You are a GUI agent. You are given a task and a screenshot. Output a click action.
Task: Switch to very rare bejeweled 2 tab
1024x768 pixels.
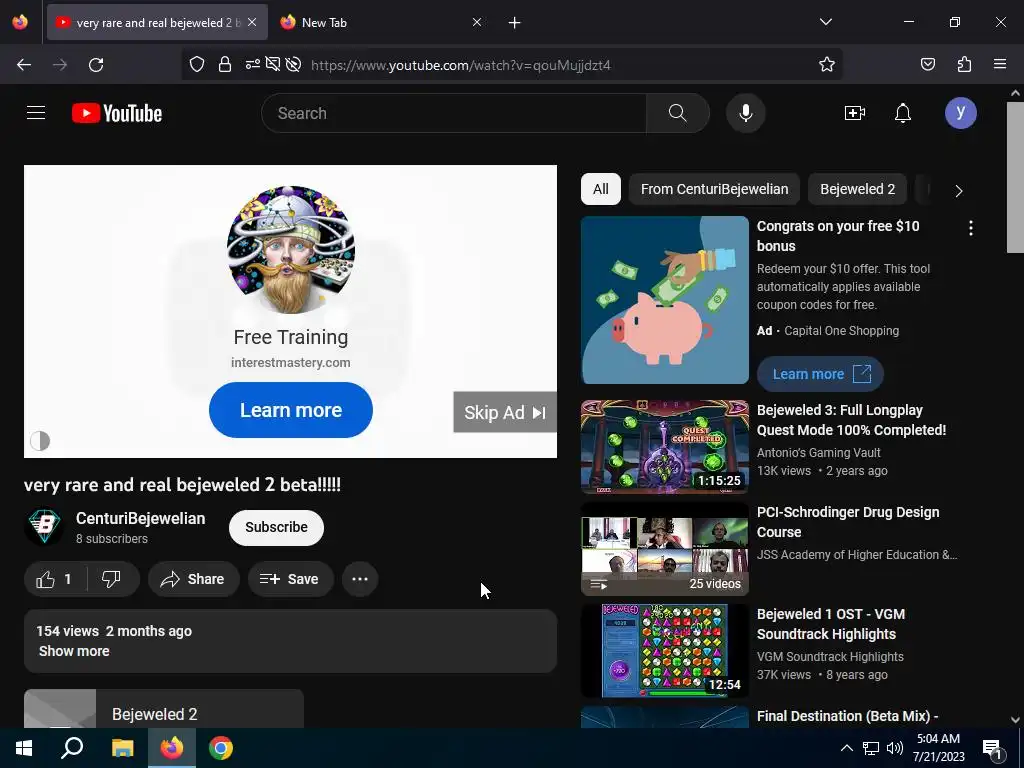(157, 22)
